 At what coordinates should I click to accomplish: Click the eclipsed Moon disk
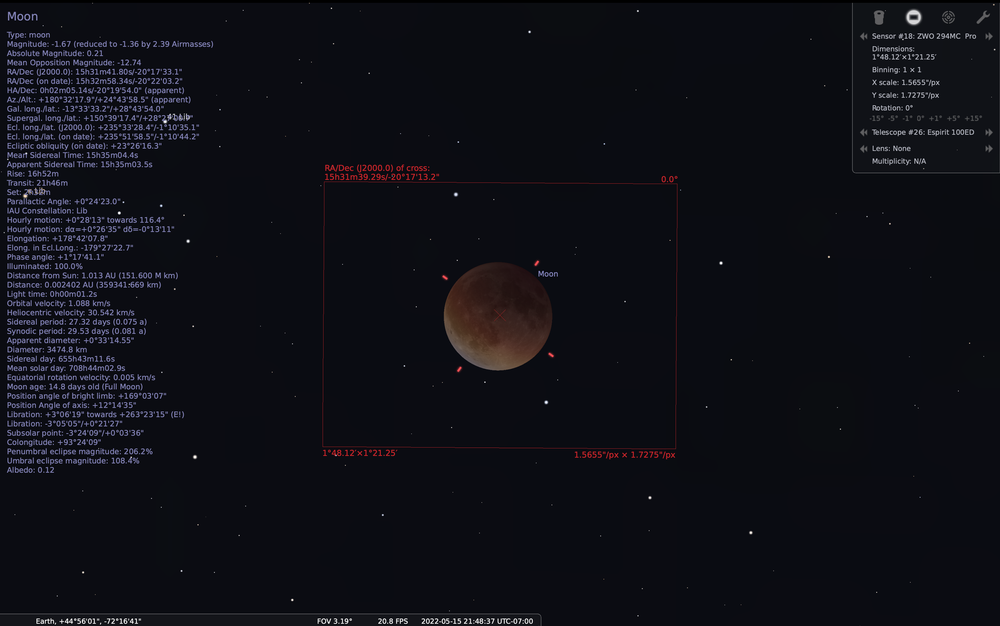497,316
